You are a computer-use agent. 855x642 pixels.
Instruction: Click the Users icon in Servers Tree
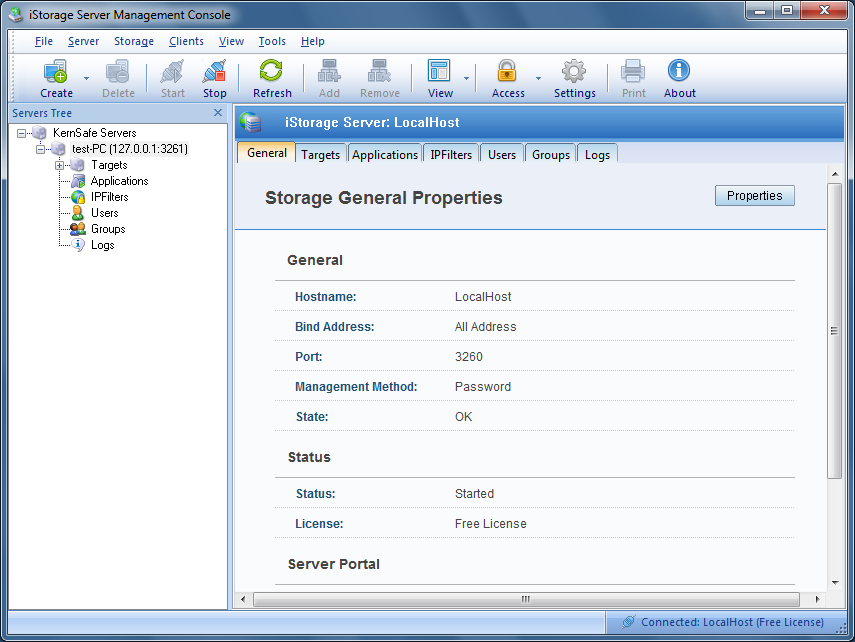pos(78,213)
